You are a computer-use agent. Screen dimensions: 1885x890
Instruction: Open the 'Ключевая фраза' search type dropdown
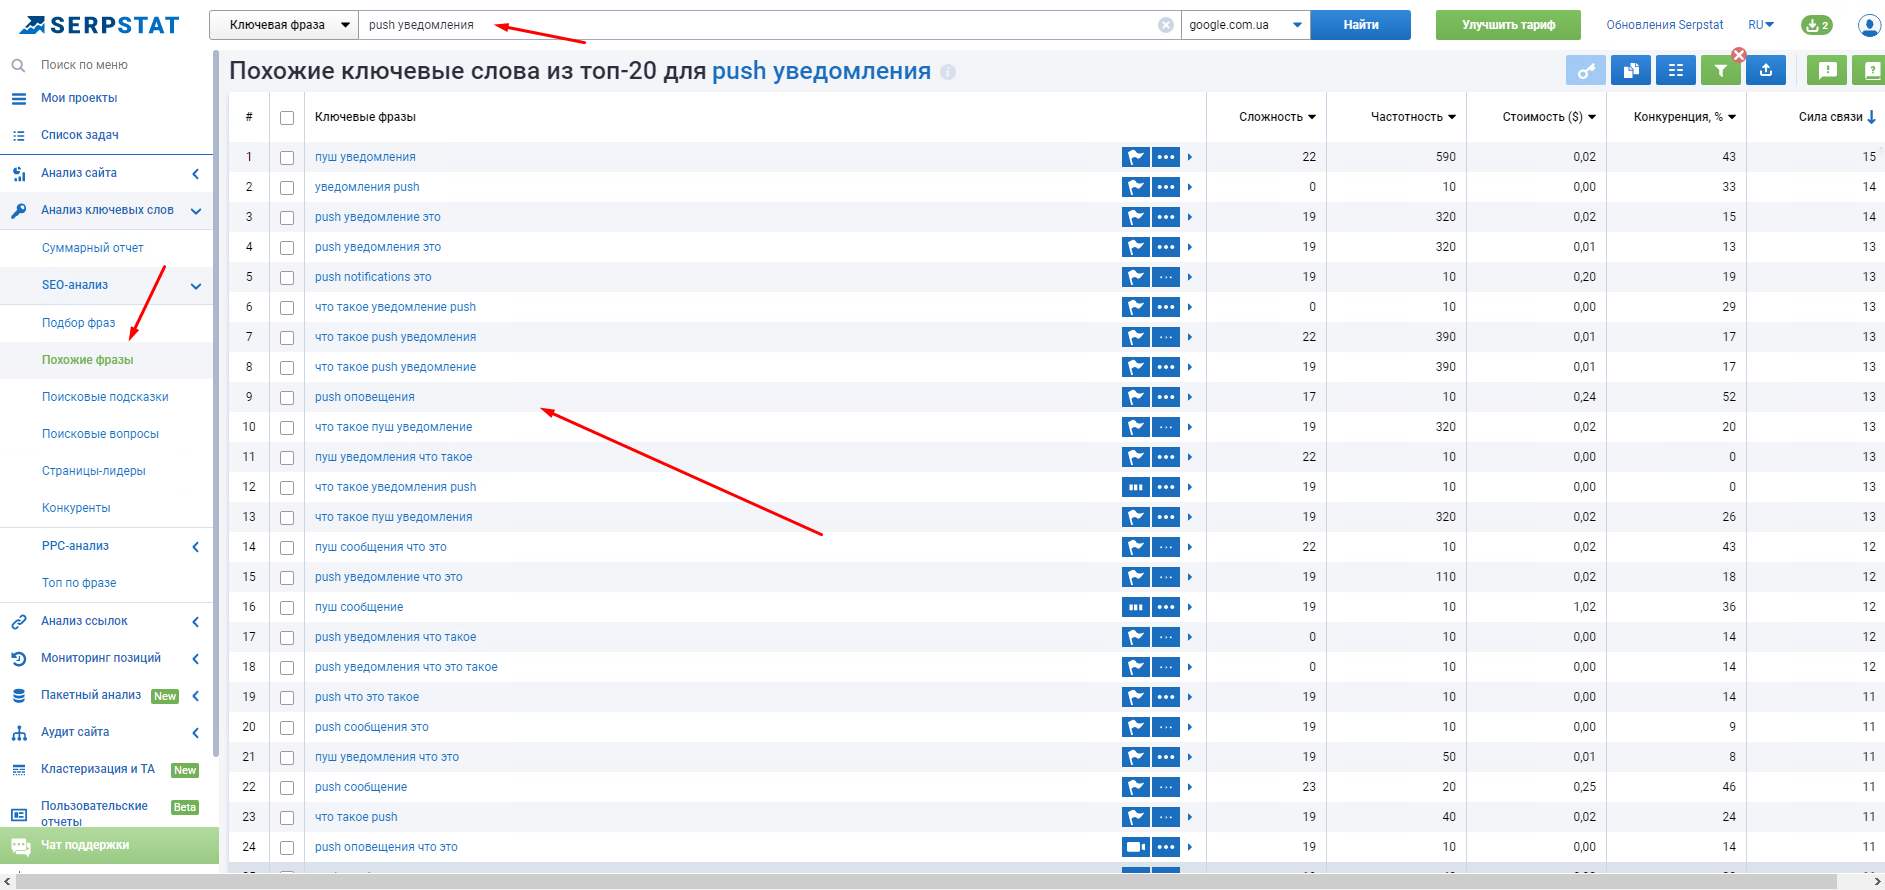pos(283,25)
